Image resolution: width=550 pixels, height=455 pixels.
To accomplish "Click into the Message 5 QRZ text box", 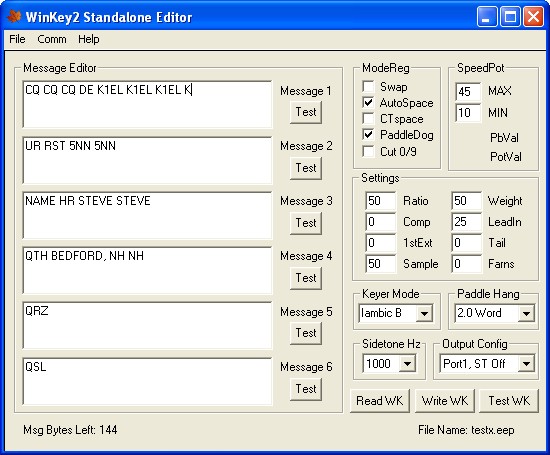I will tap(147, 325).
